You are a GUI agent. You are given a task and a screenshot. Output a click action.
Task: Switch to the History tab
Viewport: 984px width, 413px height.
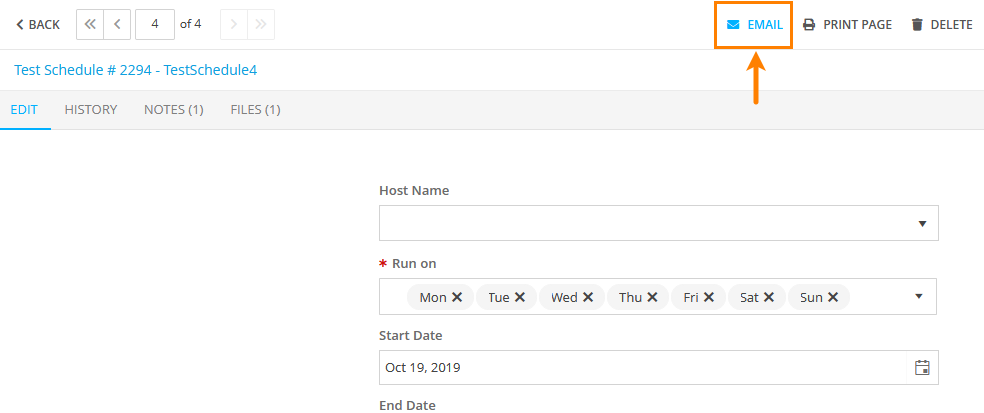click(x=91, y=109)
